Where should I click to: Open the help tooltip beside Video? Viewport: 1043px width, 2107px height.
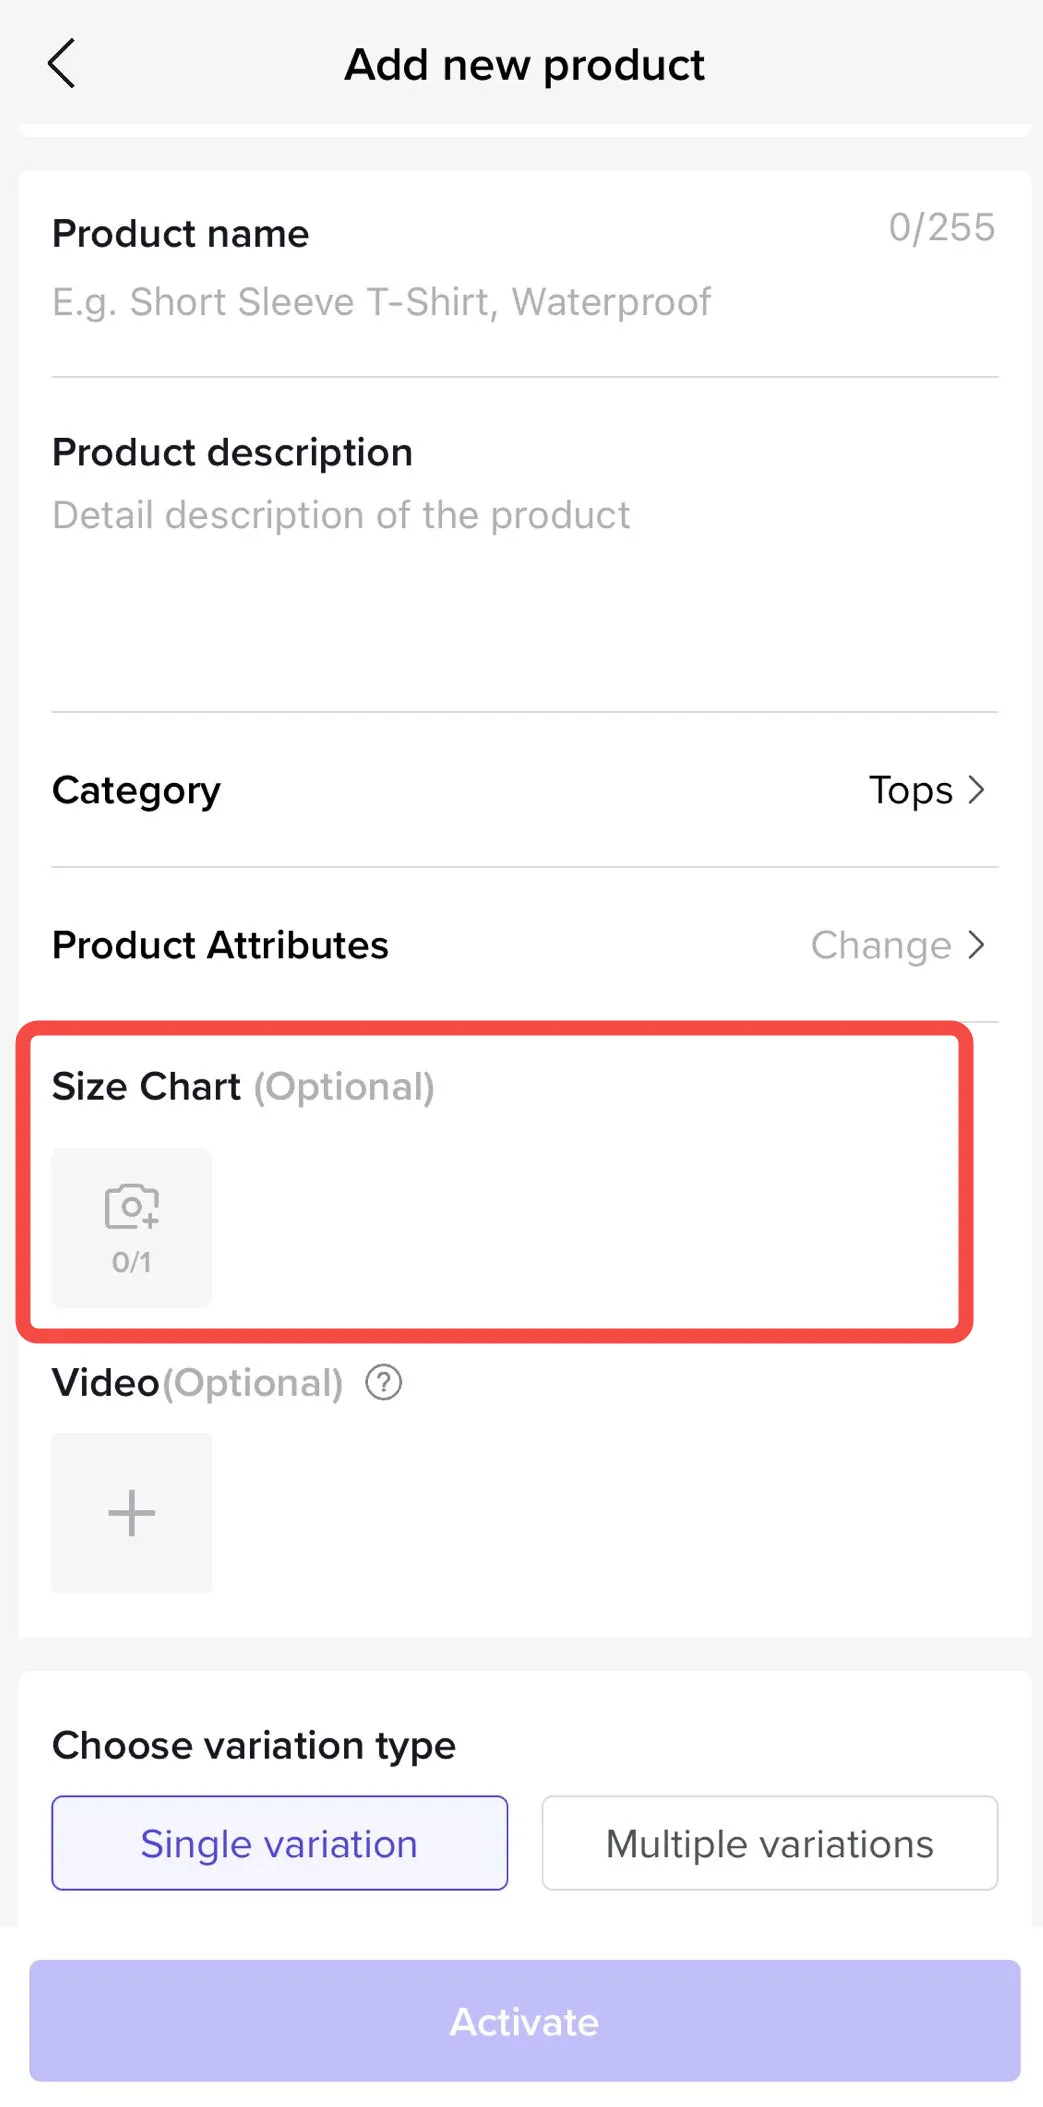[x=382, y=1383]
